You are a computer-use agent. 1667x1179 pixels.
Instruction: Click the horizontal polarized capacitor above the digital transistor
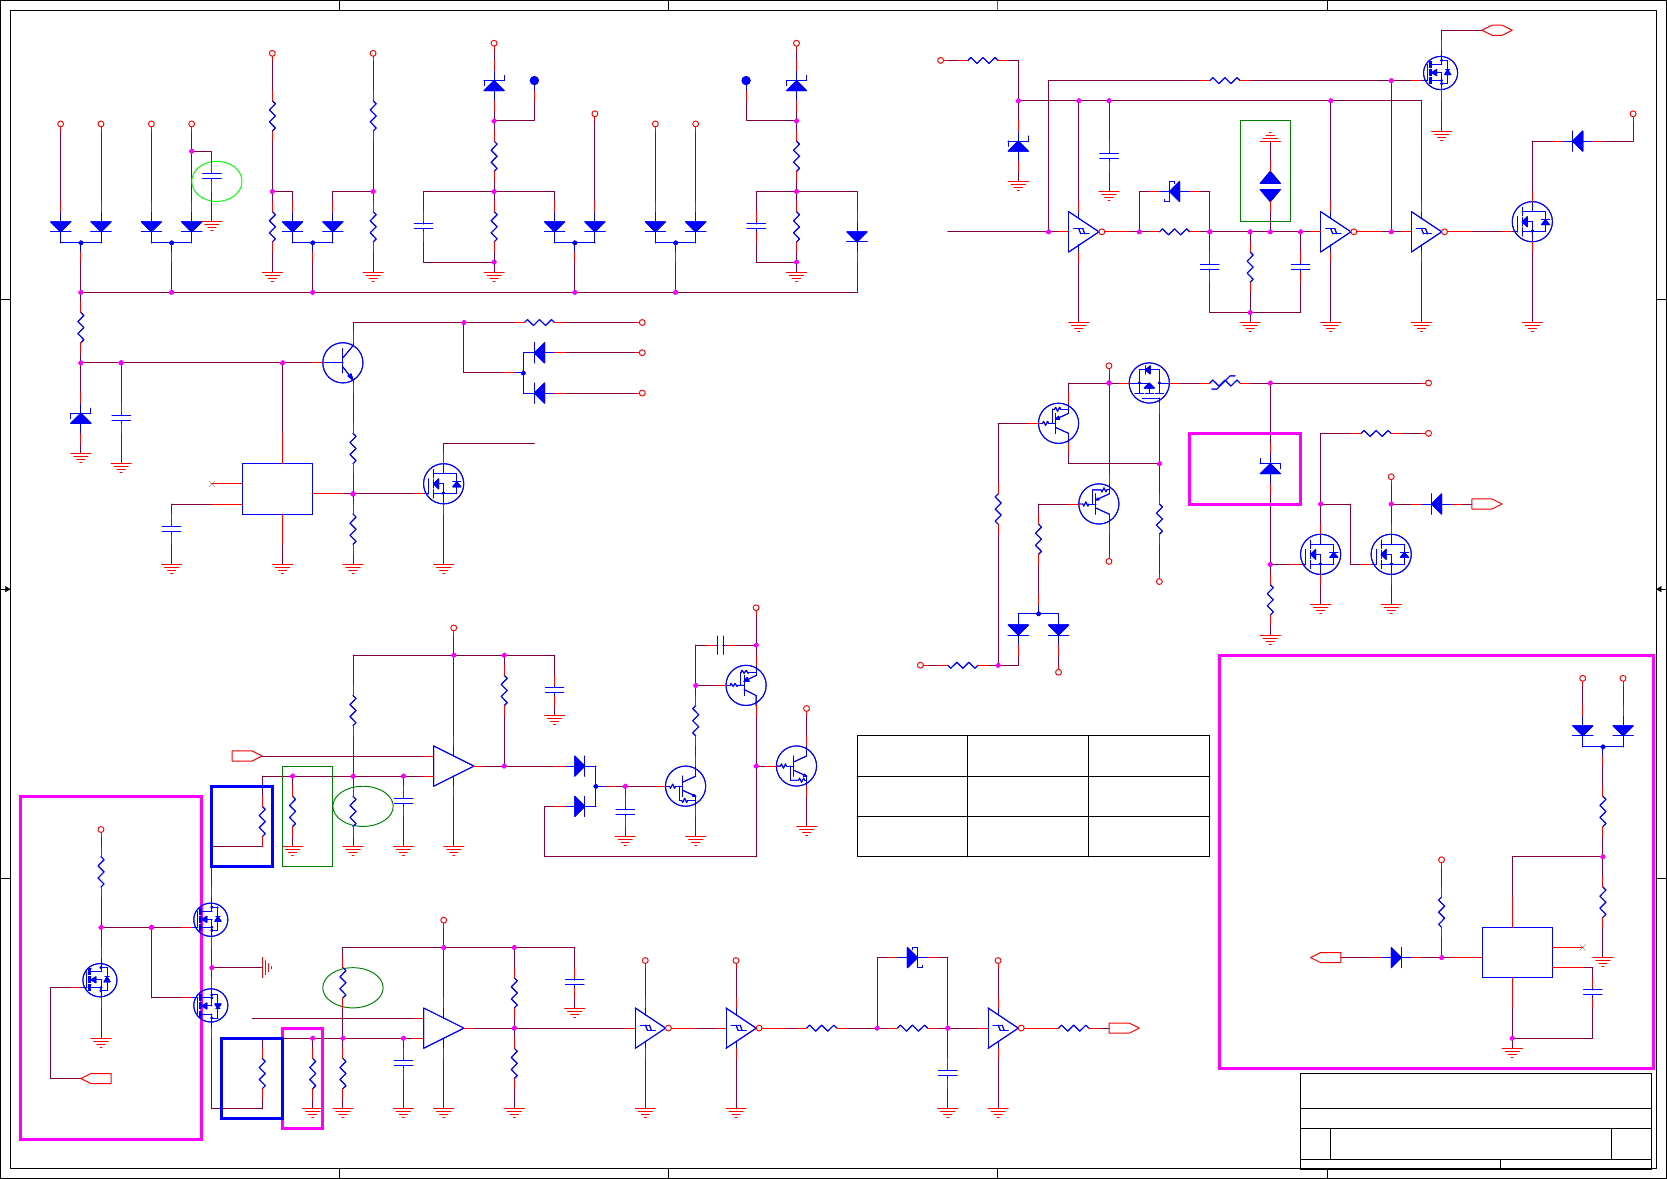pos(721,645)
